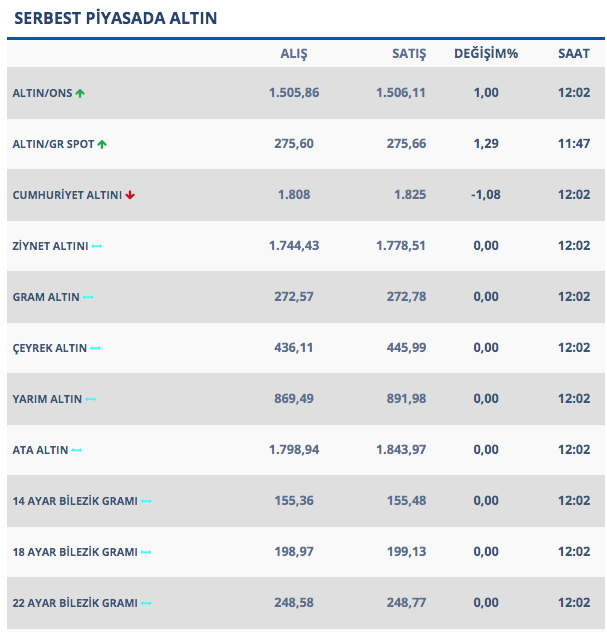607x632 pixels.
Task: Click the SAAT column header
Action: pos(574,54)
